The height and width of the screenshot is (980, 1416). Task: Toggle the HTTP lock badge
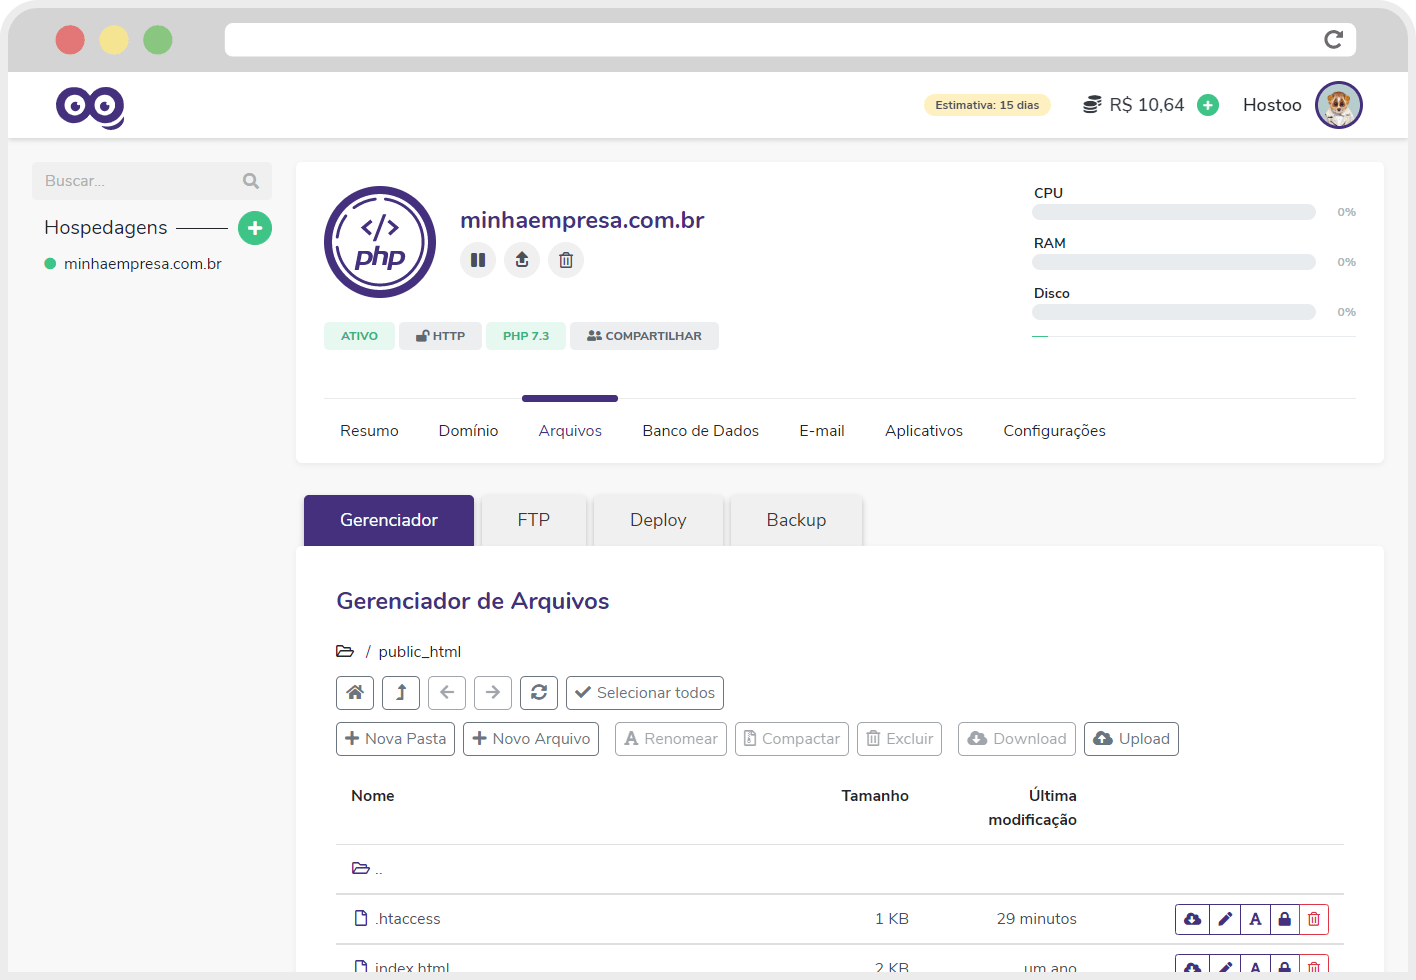440,336
